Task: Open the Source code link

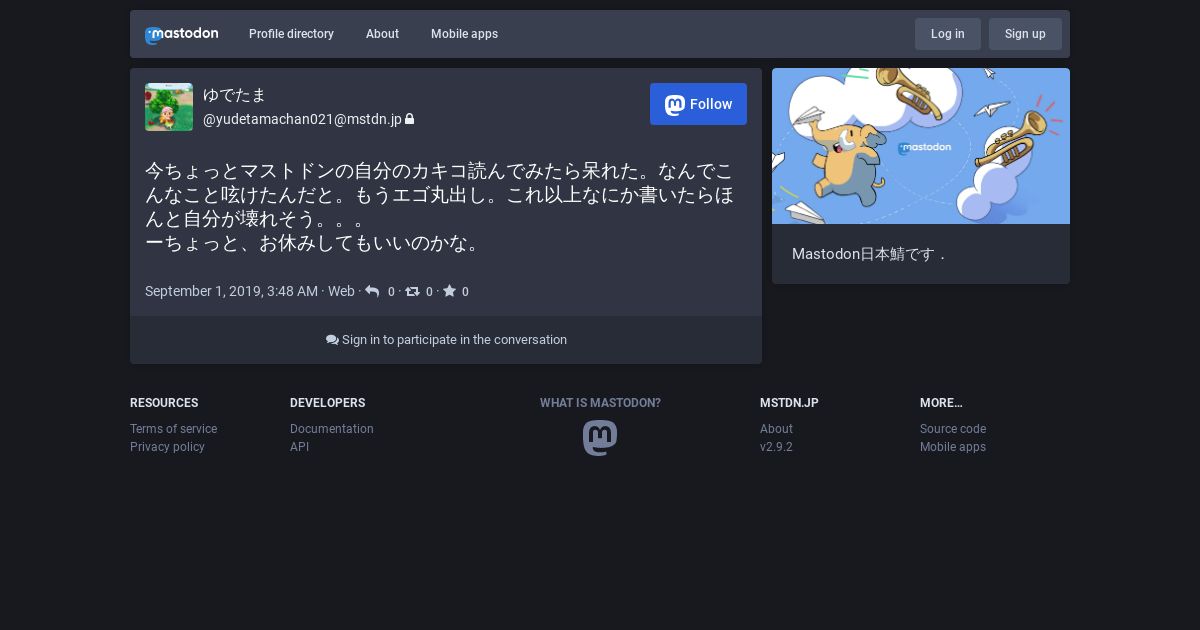Action: [953, 429]
